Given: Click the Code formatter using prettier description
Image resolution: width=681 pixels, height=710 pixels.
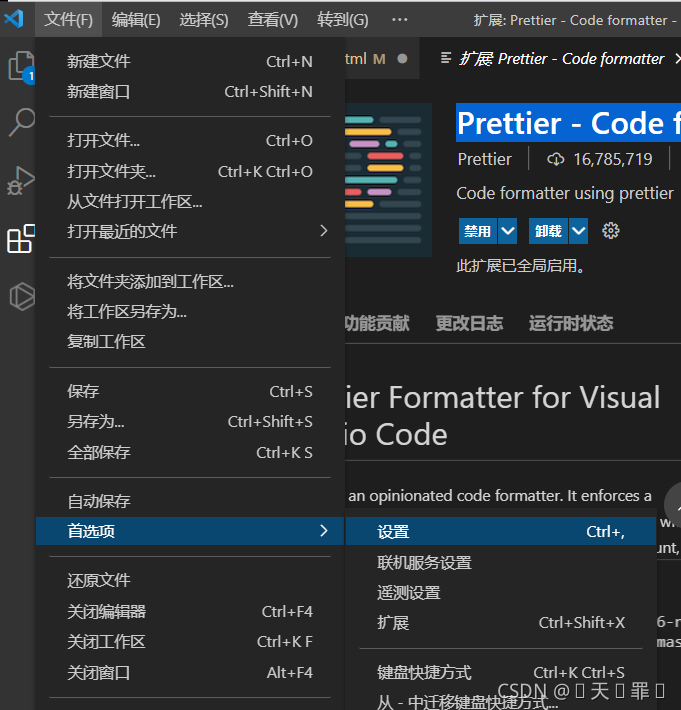Looking at the screenshot, I should 565,193.
